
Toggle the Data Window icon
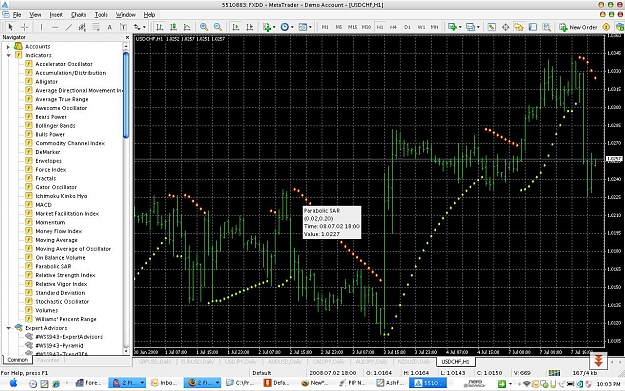pyautogui.click(x=505, y=27)
